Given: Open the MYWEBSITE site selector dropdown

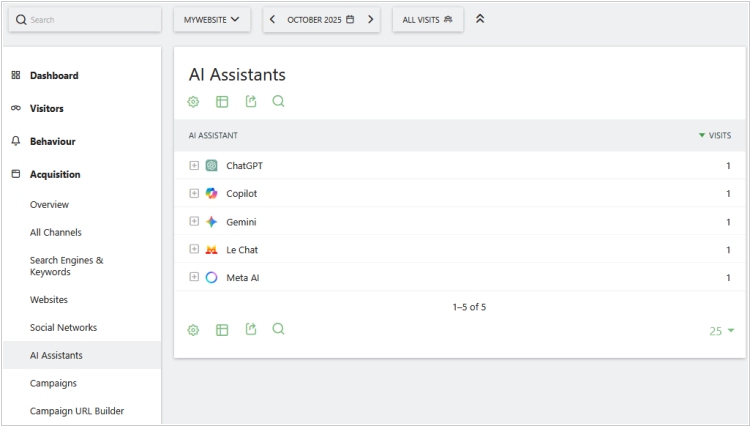Looking at the screenshot, I should [x=211, y=19].
